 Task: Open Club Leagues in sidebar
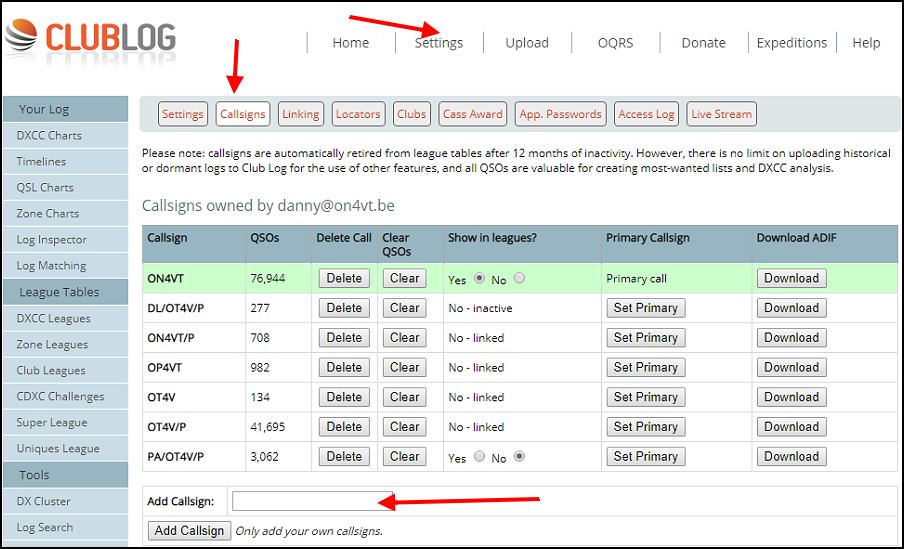[x=65, y=370]
